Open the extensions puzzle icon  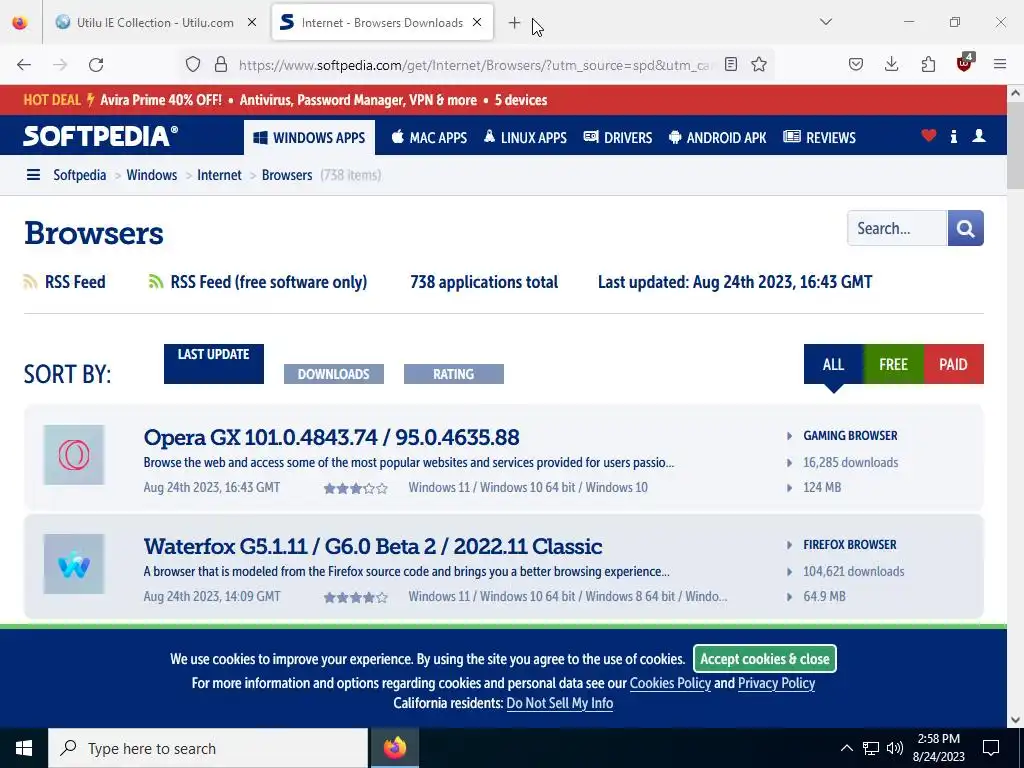(928, 64)
